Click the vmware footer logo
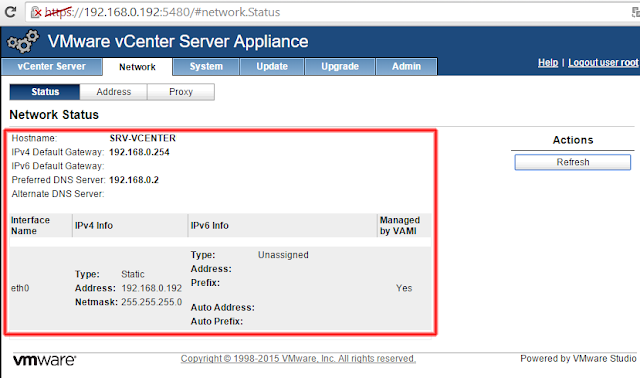This screenshot has height=378, width=640. 44,360
